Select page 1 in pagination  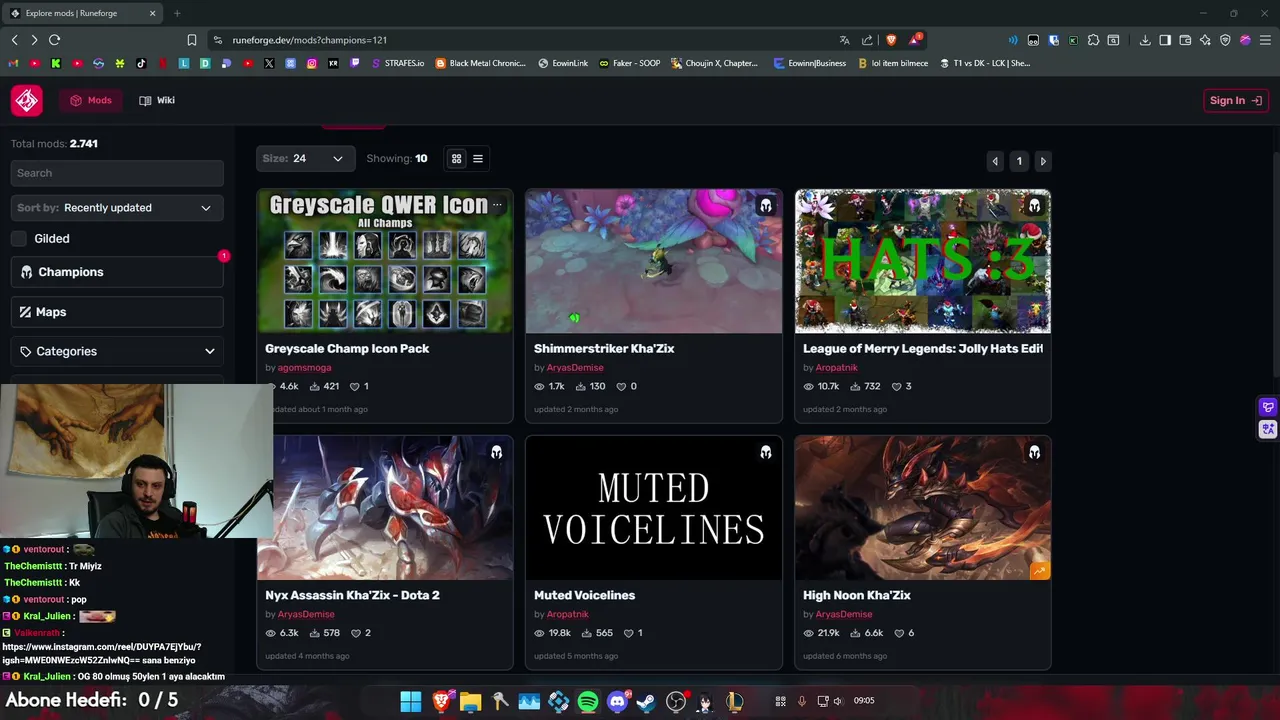point(1019,161)
